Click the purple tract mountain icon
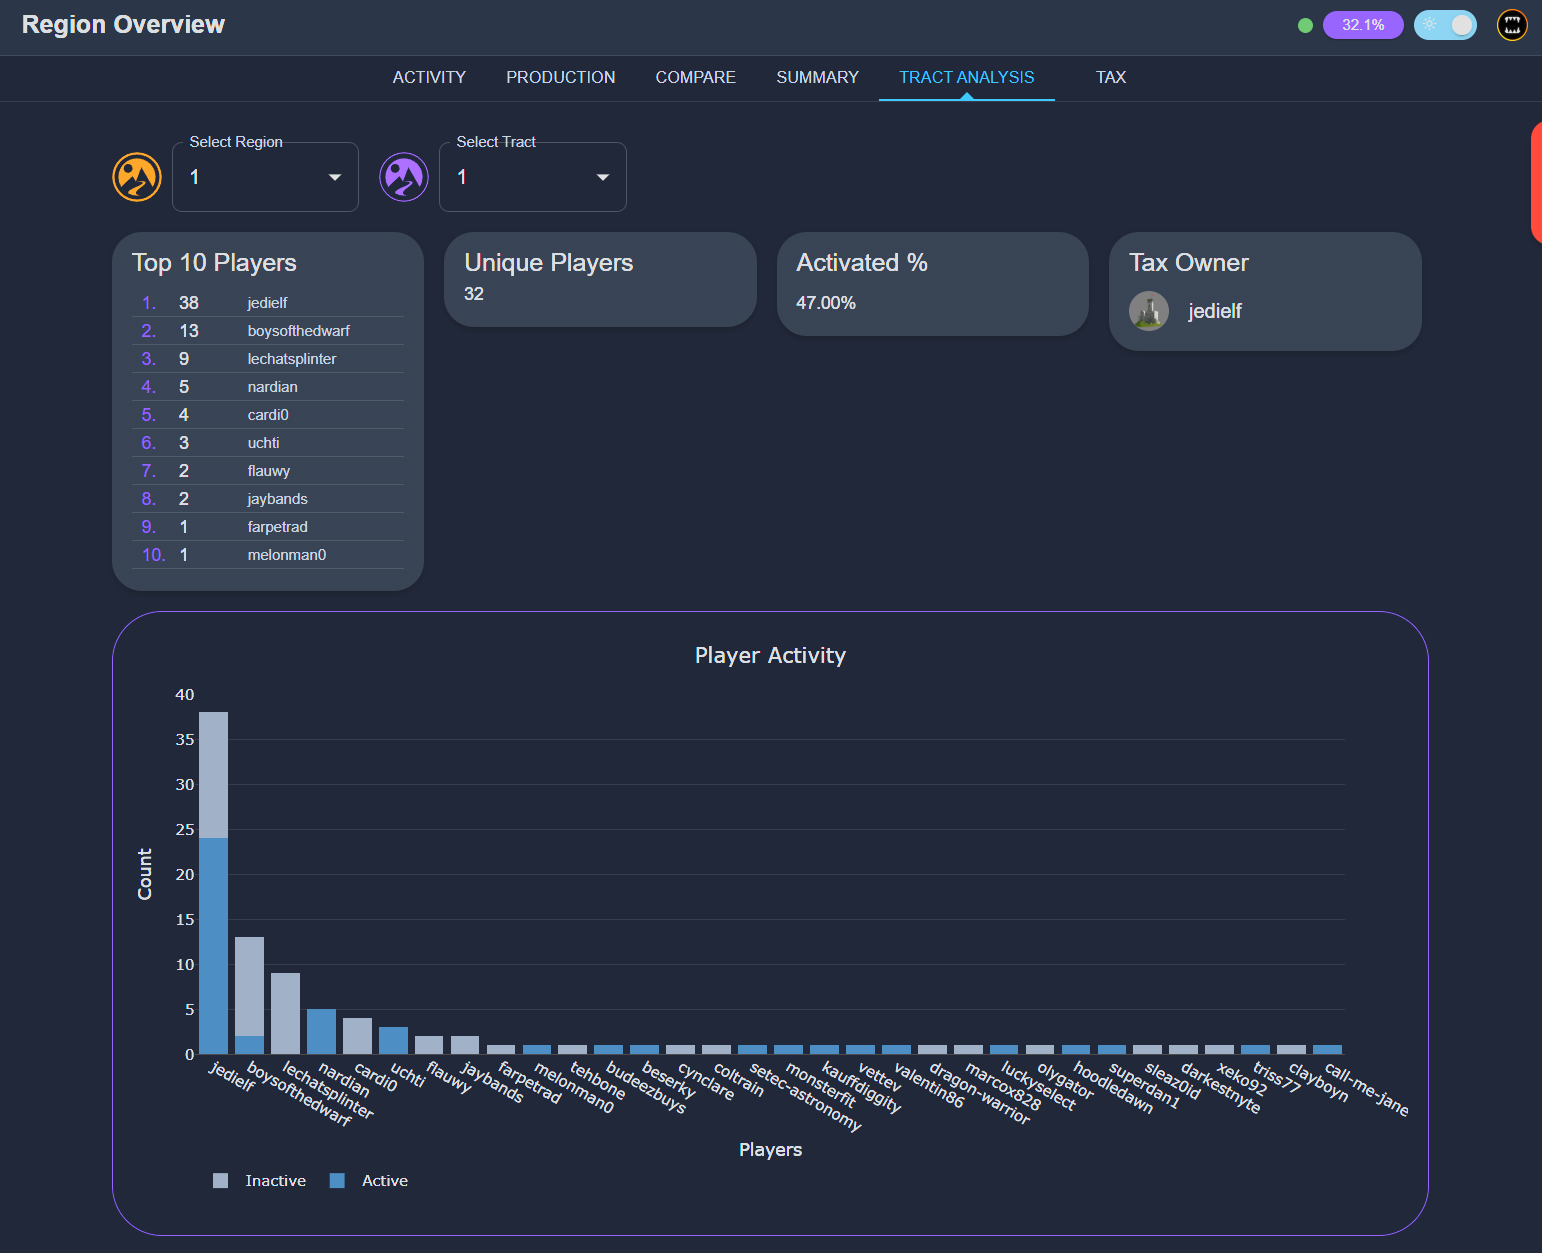The image size is (1542, 1253). click(404, 177)
